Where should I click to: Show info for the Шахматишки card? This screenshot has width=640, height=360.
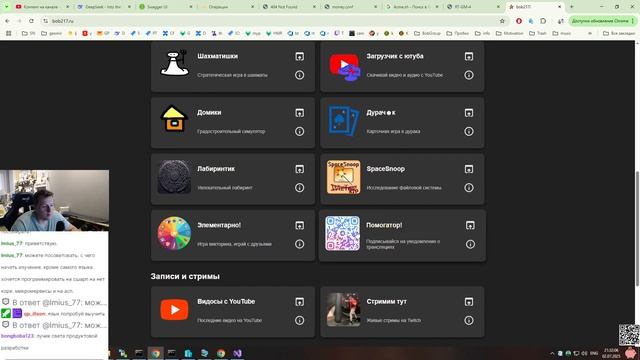coord(300,75)
